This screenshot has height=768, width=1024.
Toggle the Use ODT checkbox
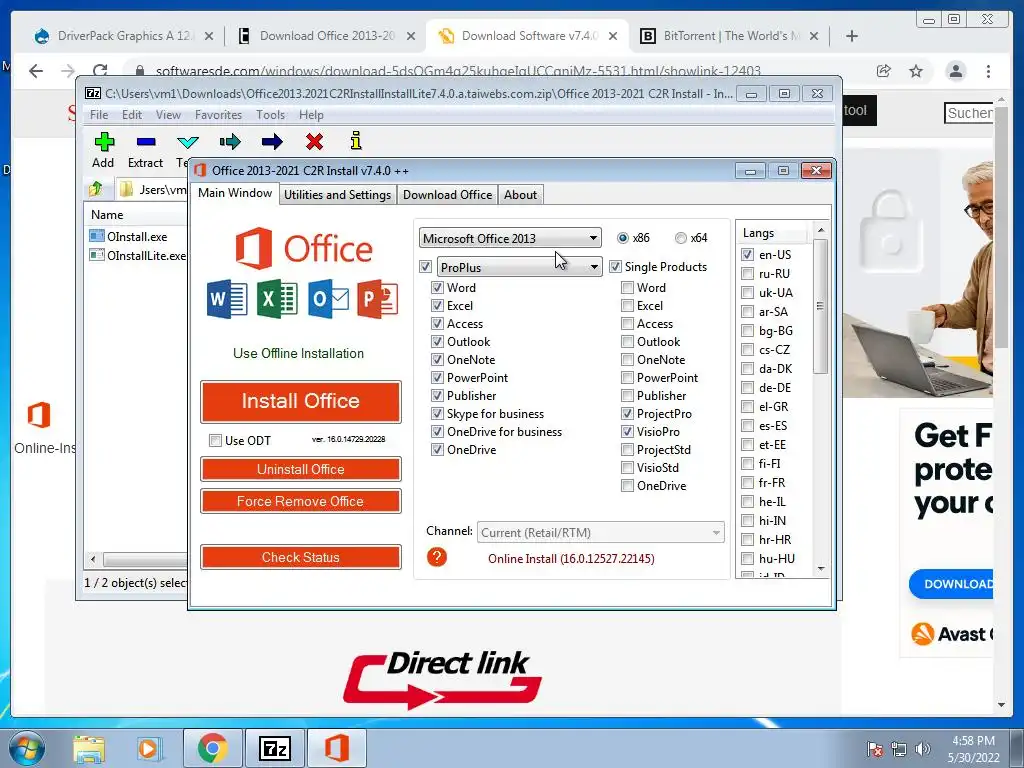point(215,440)
